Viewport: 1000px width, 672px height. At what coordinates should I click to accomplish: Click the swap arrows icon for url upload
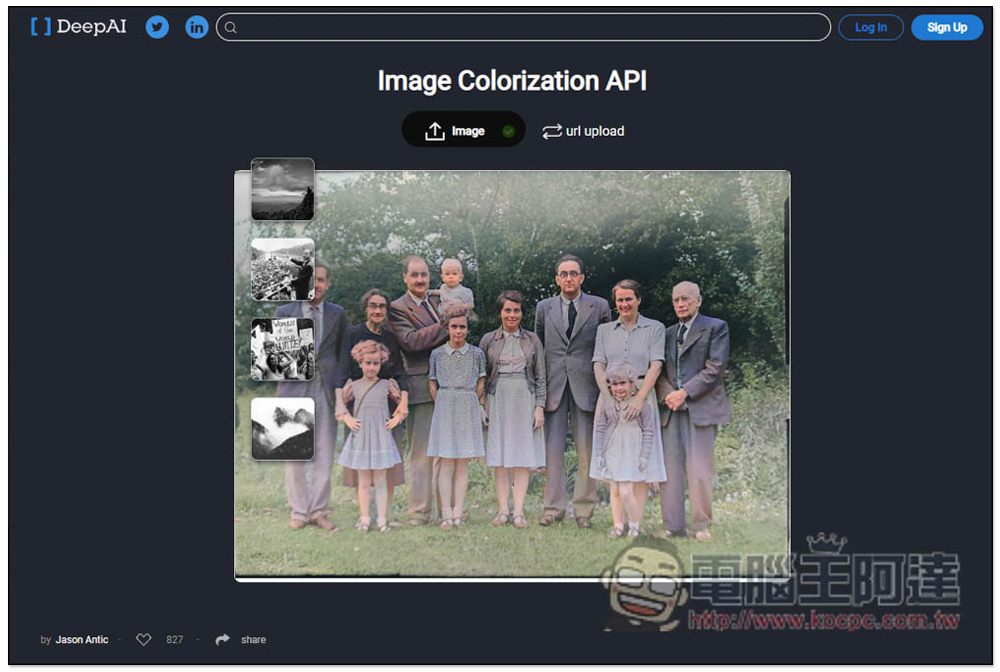click(x=552, y=131)
